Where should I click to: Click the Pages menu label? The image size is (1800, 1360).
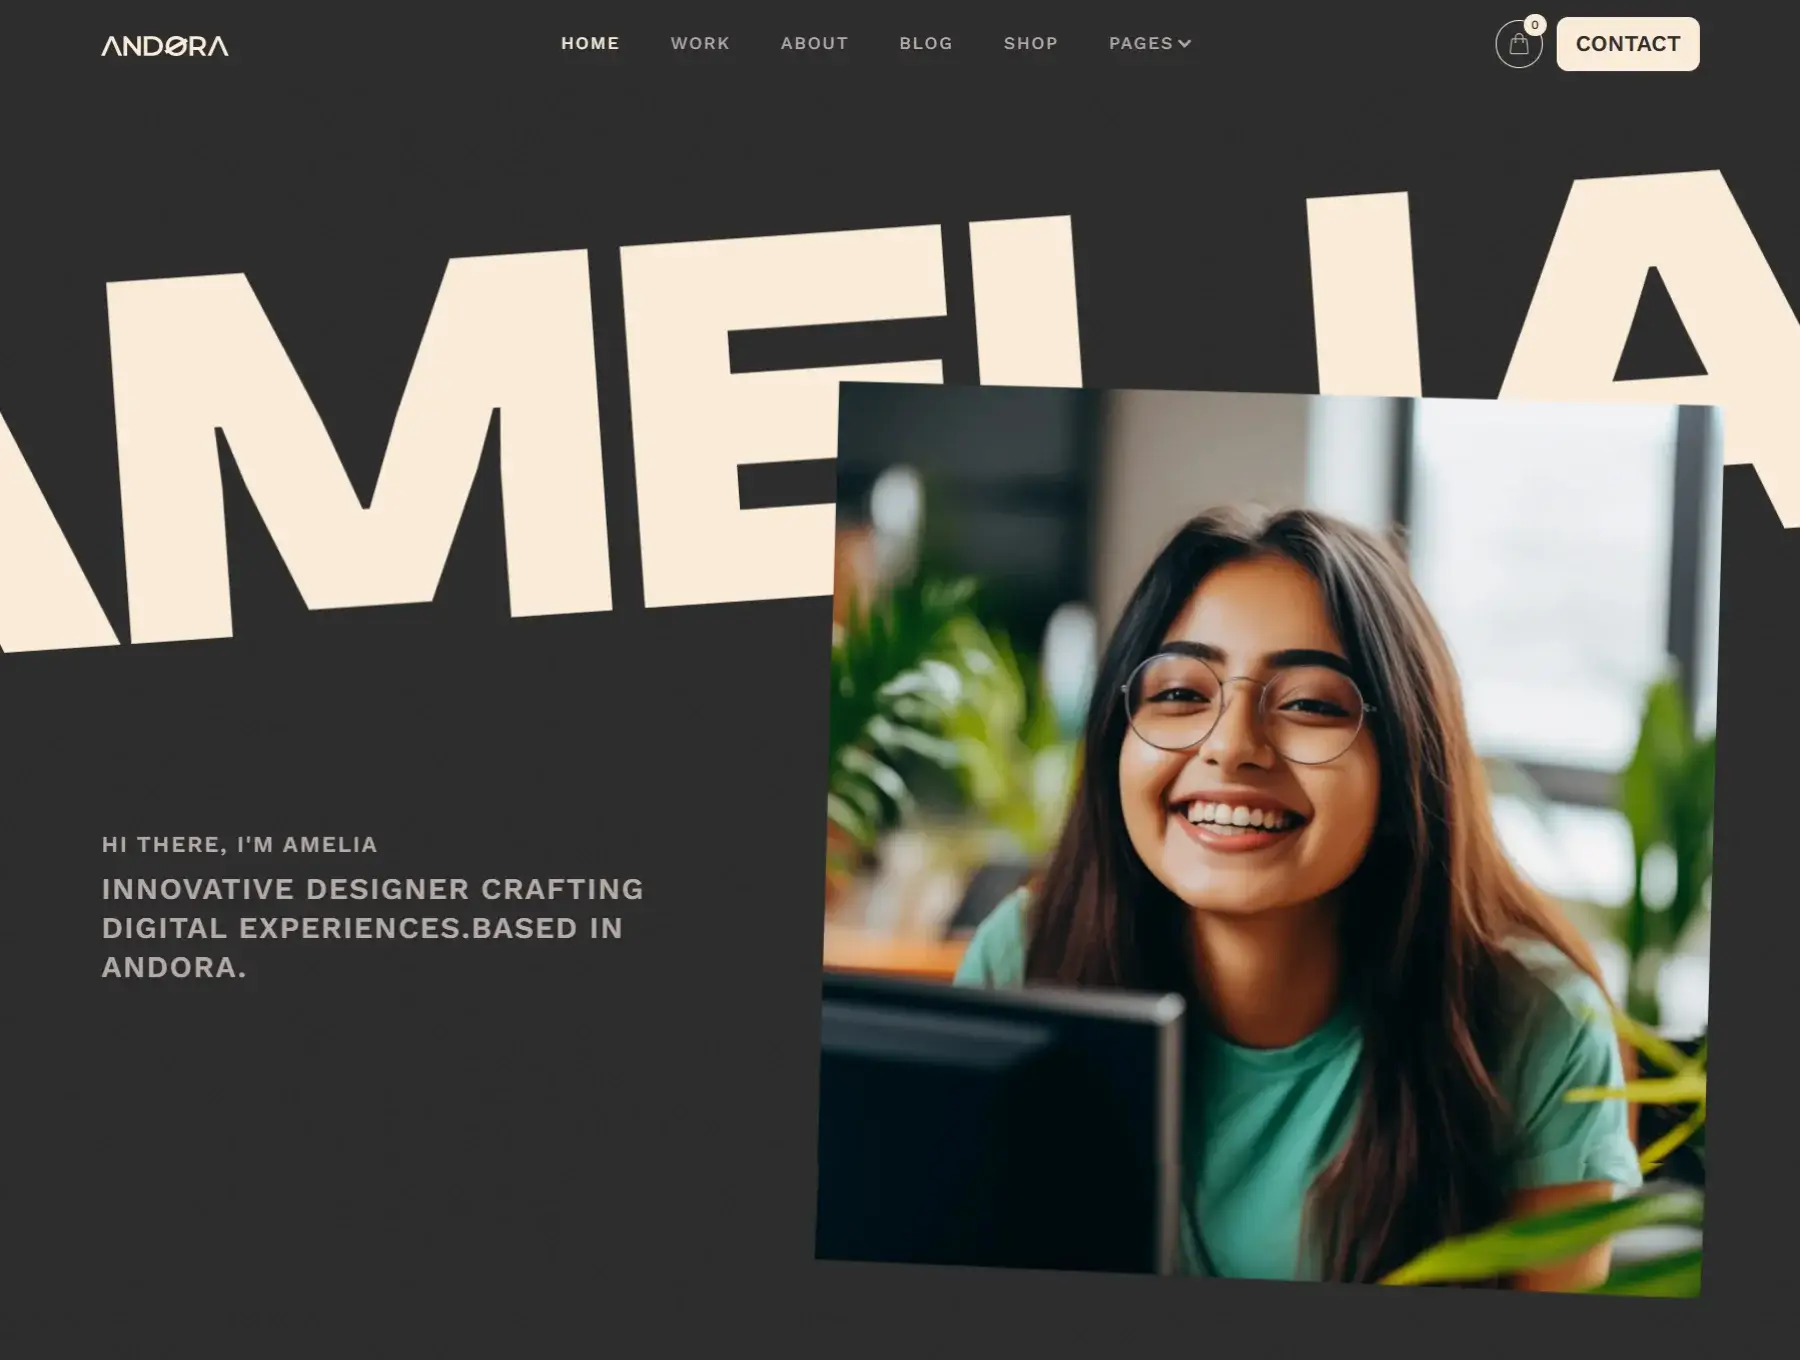1140,43
